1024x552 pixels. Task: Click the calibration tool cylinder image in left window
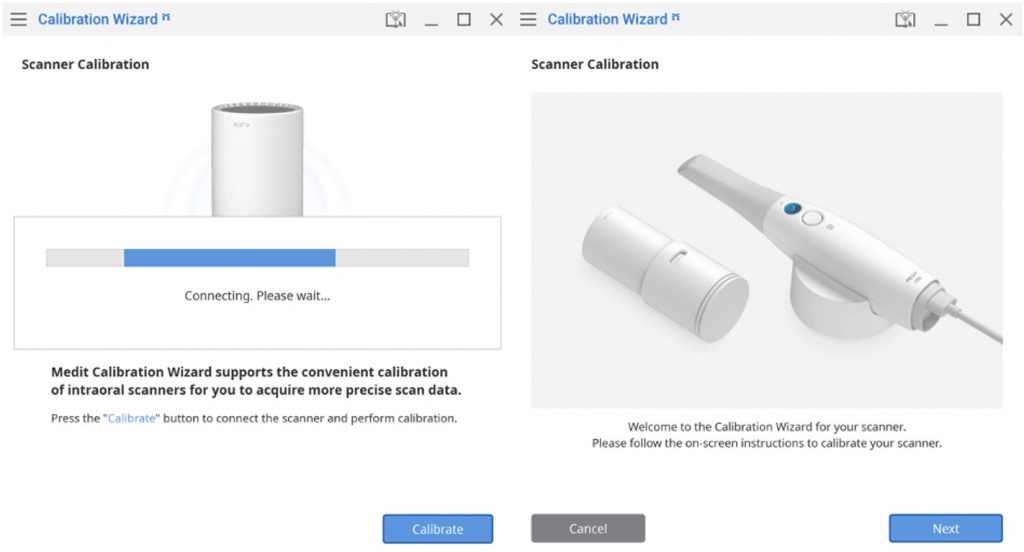(x=257, y=159)
